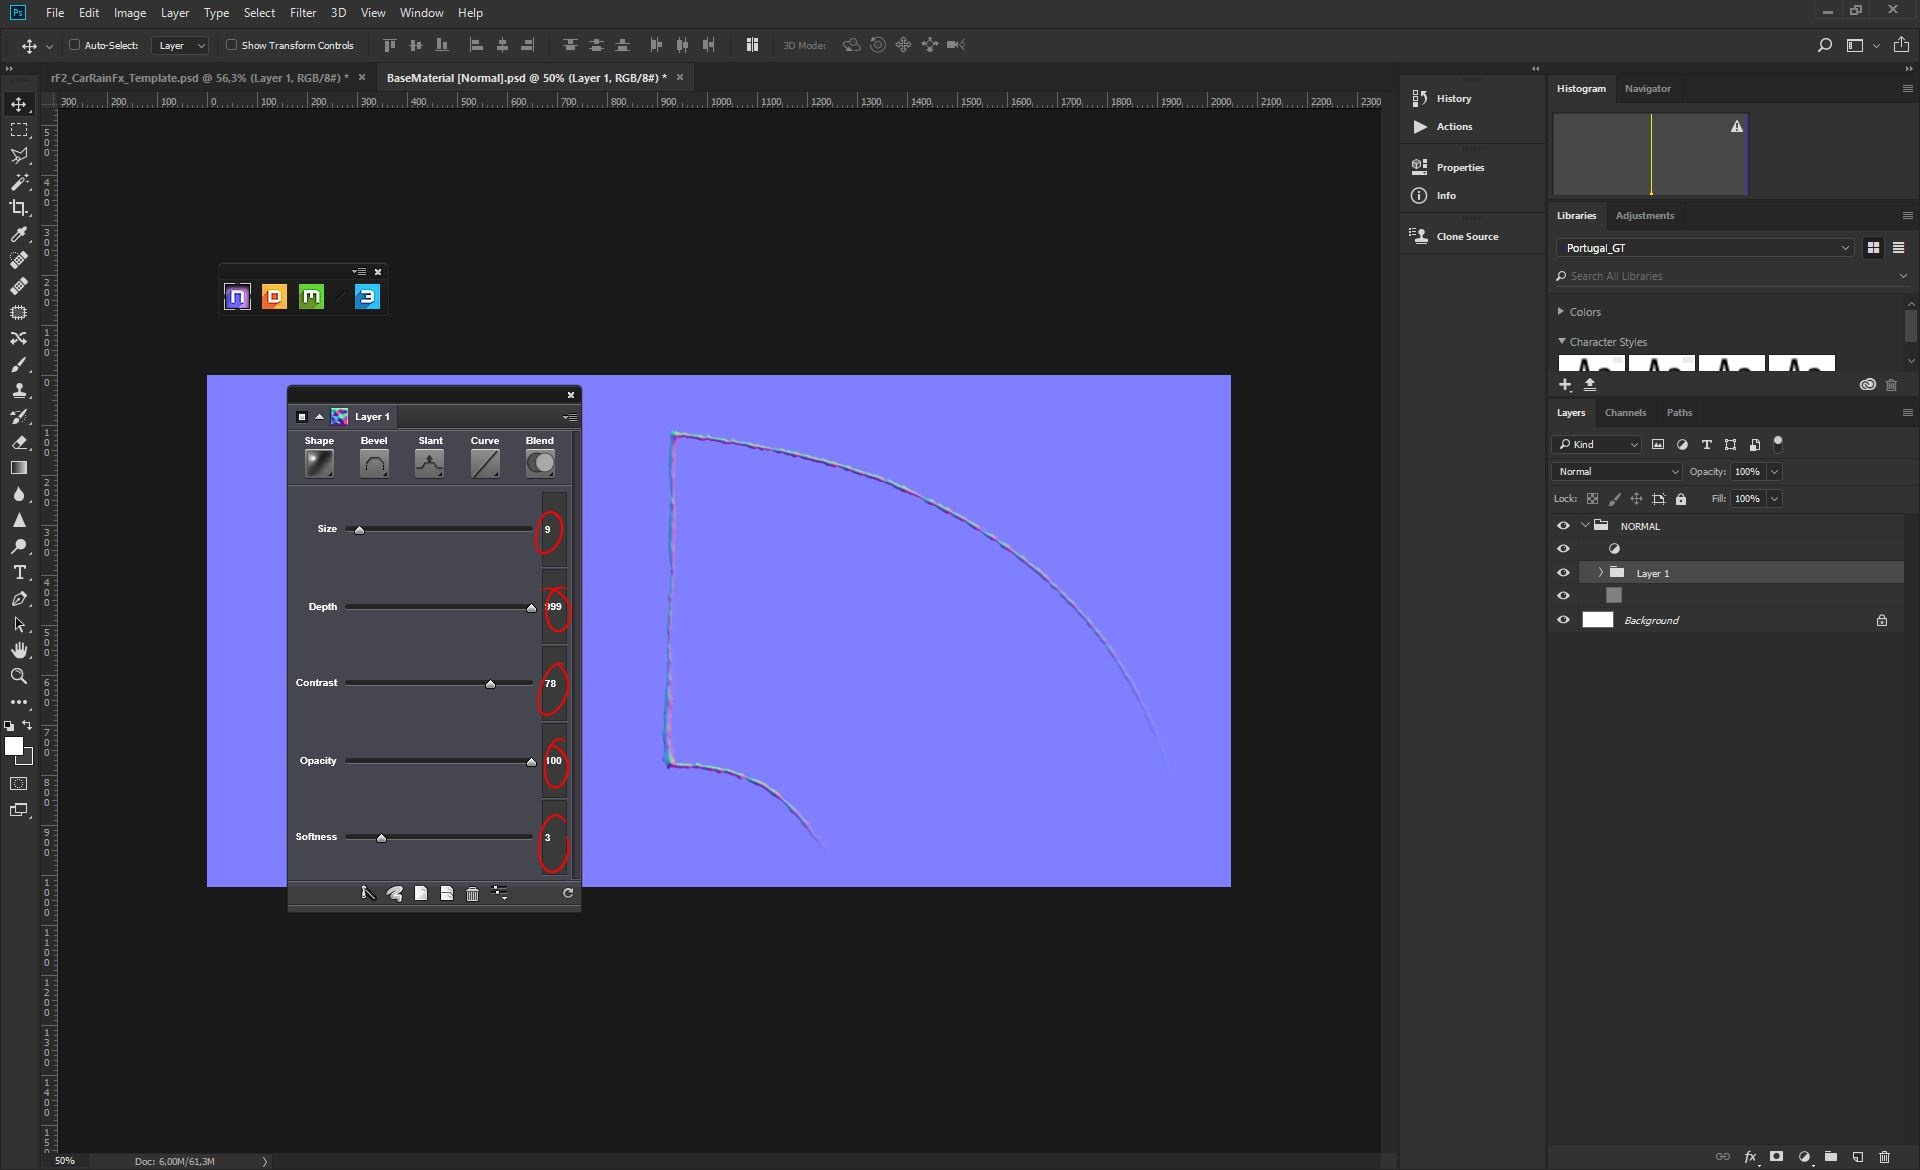The height and width of the screenshot is (1170, 1920).
Task: Select the Lasso tool
Action: (19, 156)
